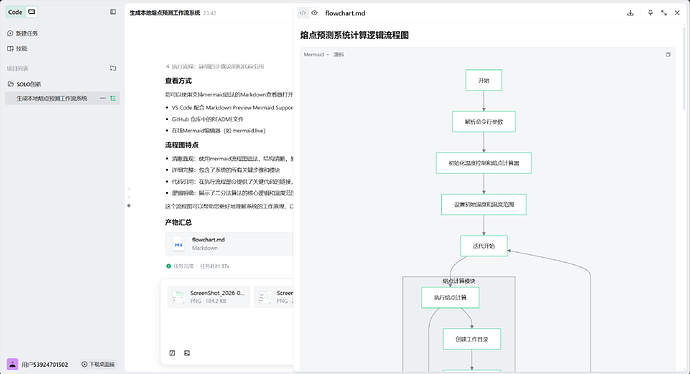Click the 流程图特点 heading
This screenshot has height=374, width=690.
click(182, 145)
